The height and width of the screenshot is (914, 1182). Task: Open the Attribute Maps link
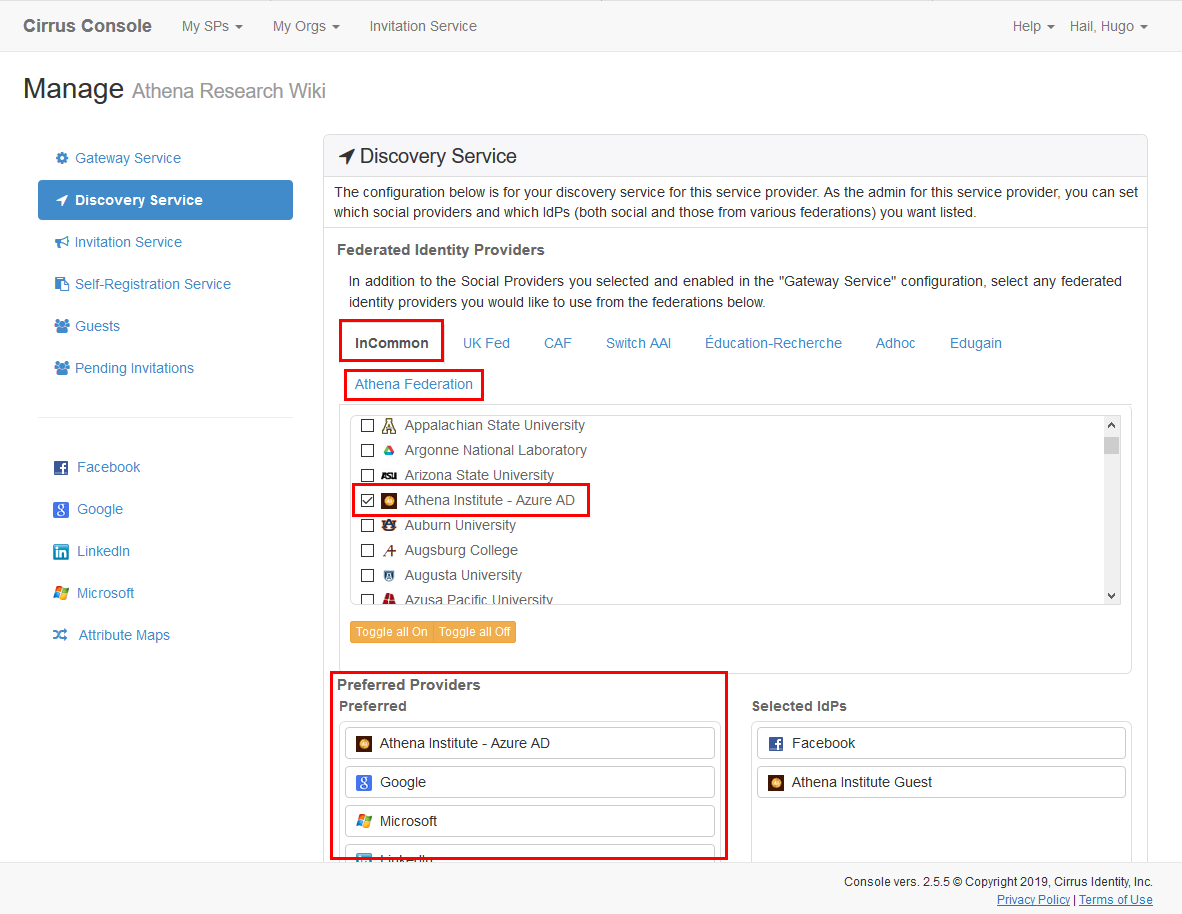124,636
